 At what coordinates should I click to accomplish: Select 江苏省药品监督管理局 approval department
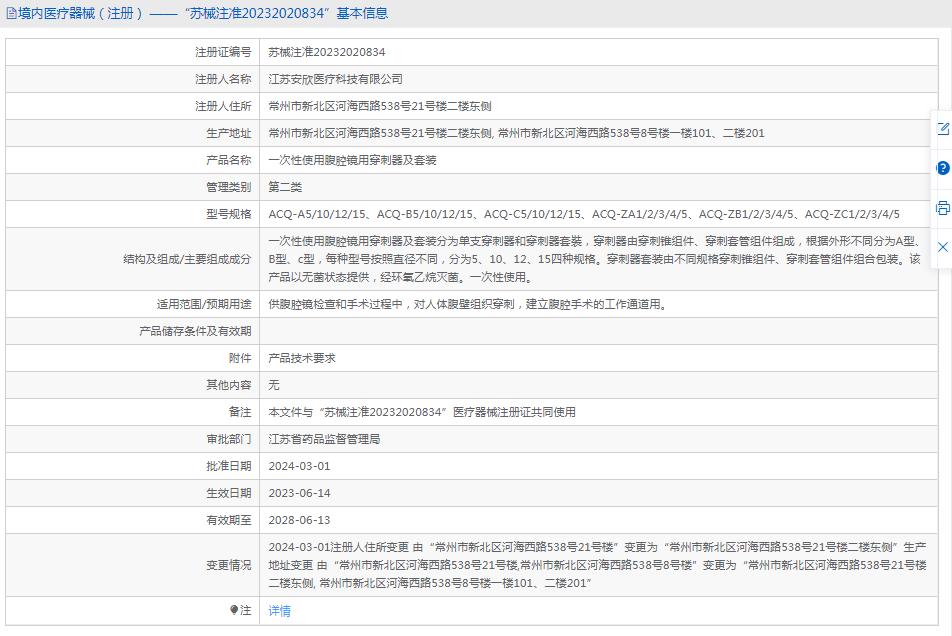[x=324, y=439]
